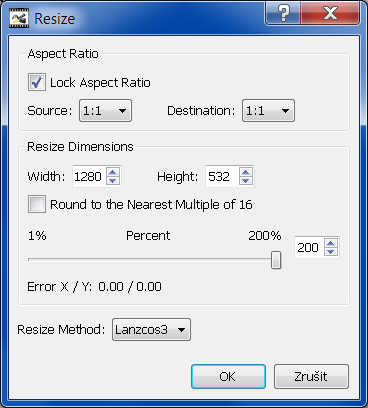
Task: Close the Resize dialog window
Action: tap(330, 13)
